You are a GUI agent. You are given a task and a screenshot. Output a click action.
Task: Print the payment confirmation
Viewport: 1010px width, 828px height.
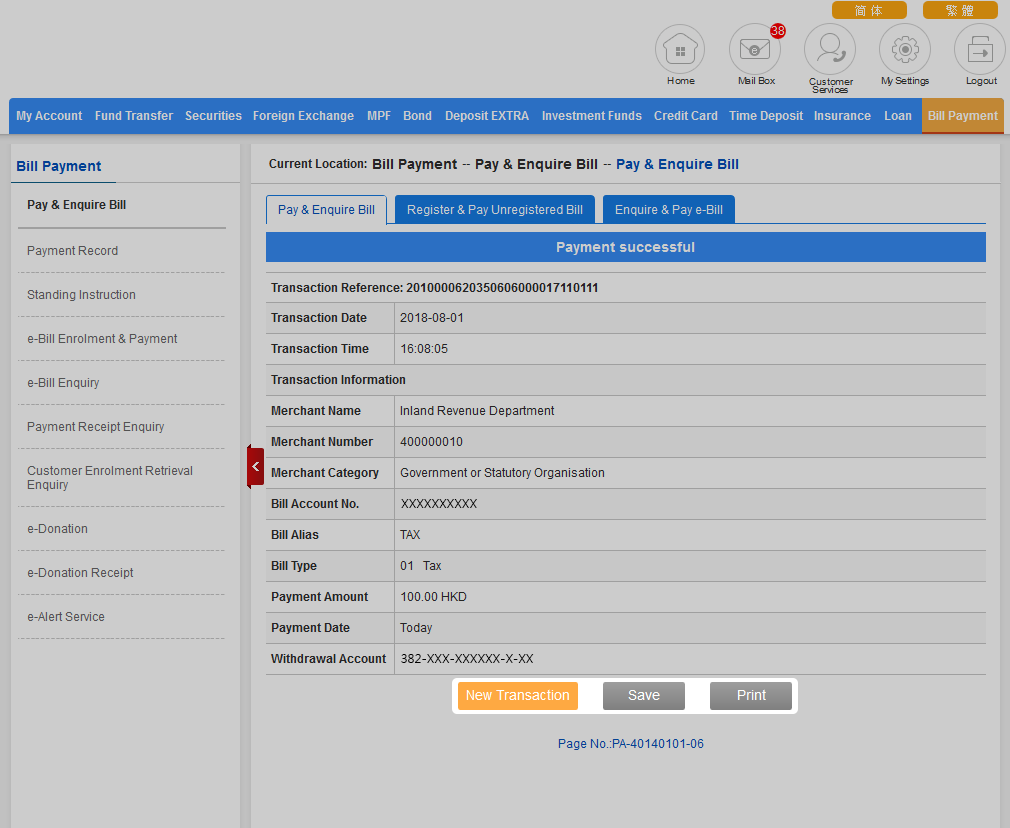751,696
